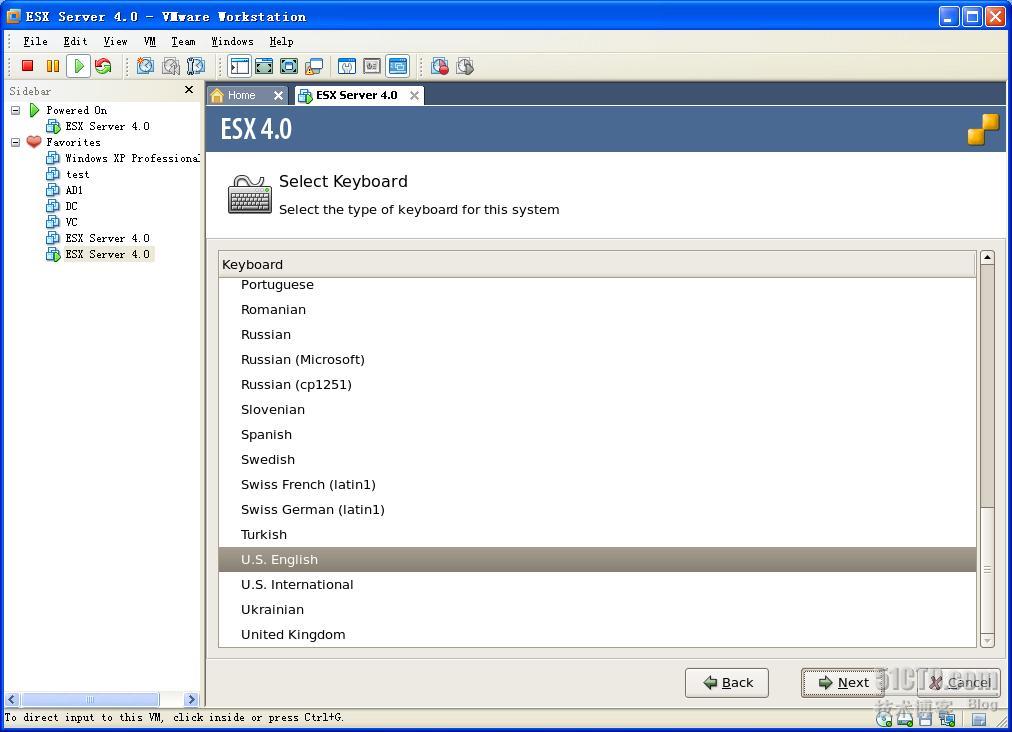This screenshot has height=732, width=1012.
Task: Close the Sidebar panel with X
Action: click(189, 90)
